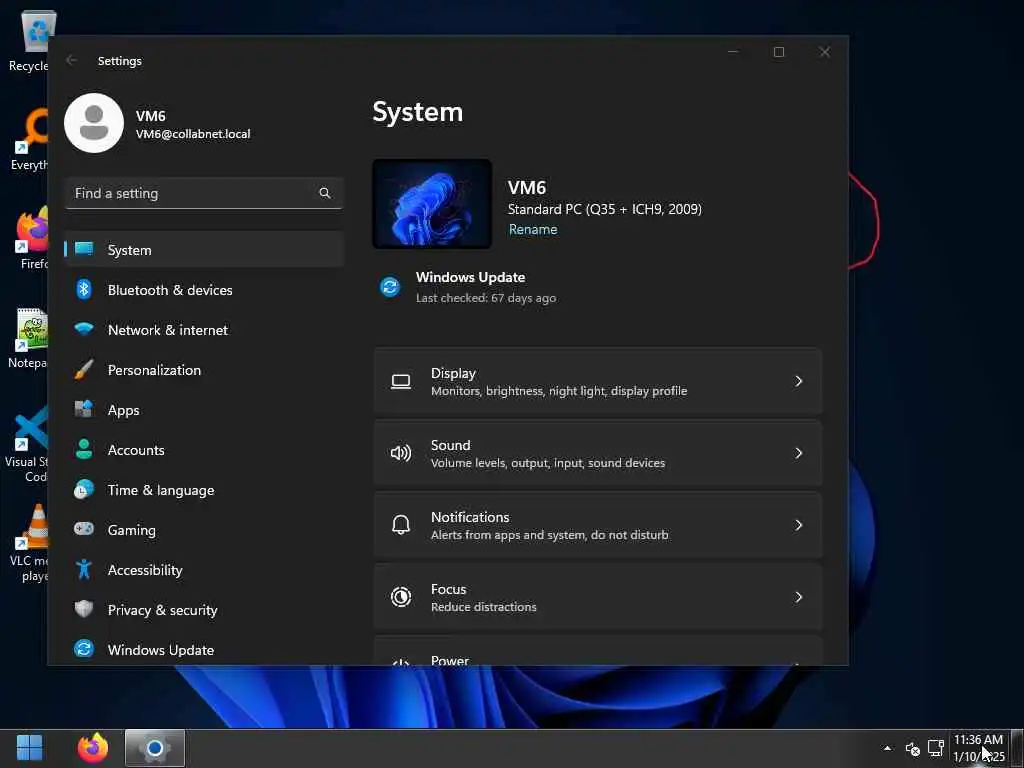The height and width of the screenshot is (768, 1024).
Task: Click the Windows Update sidebar icon
Action: 84,649
